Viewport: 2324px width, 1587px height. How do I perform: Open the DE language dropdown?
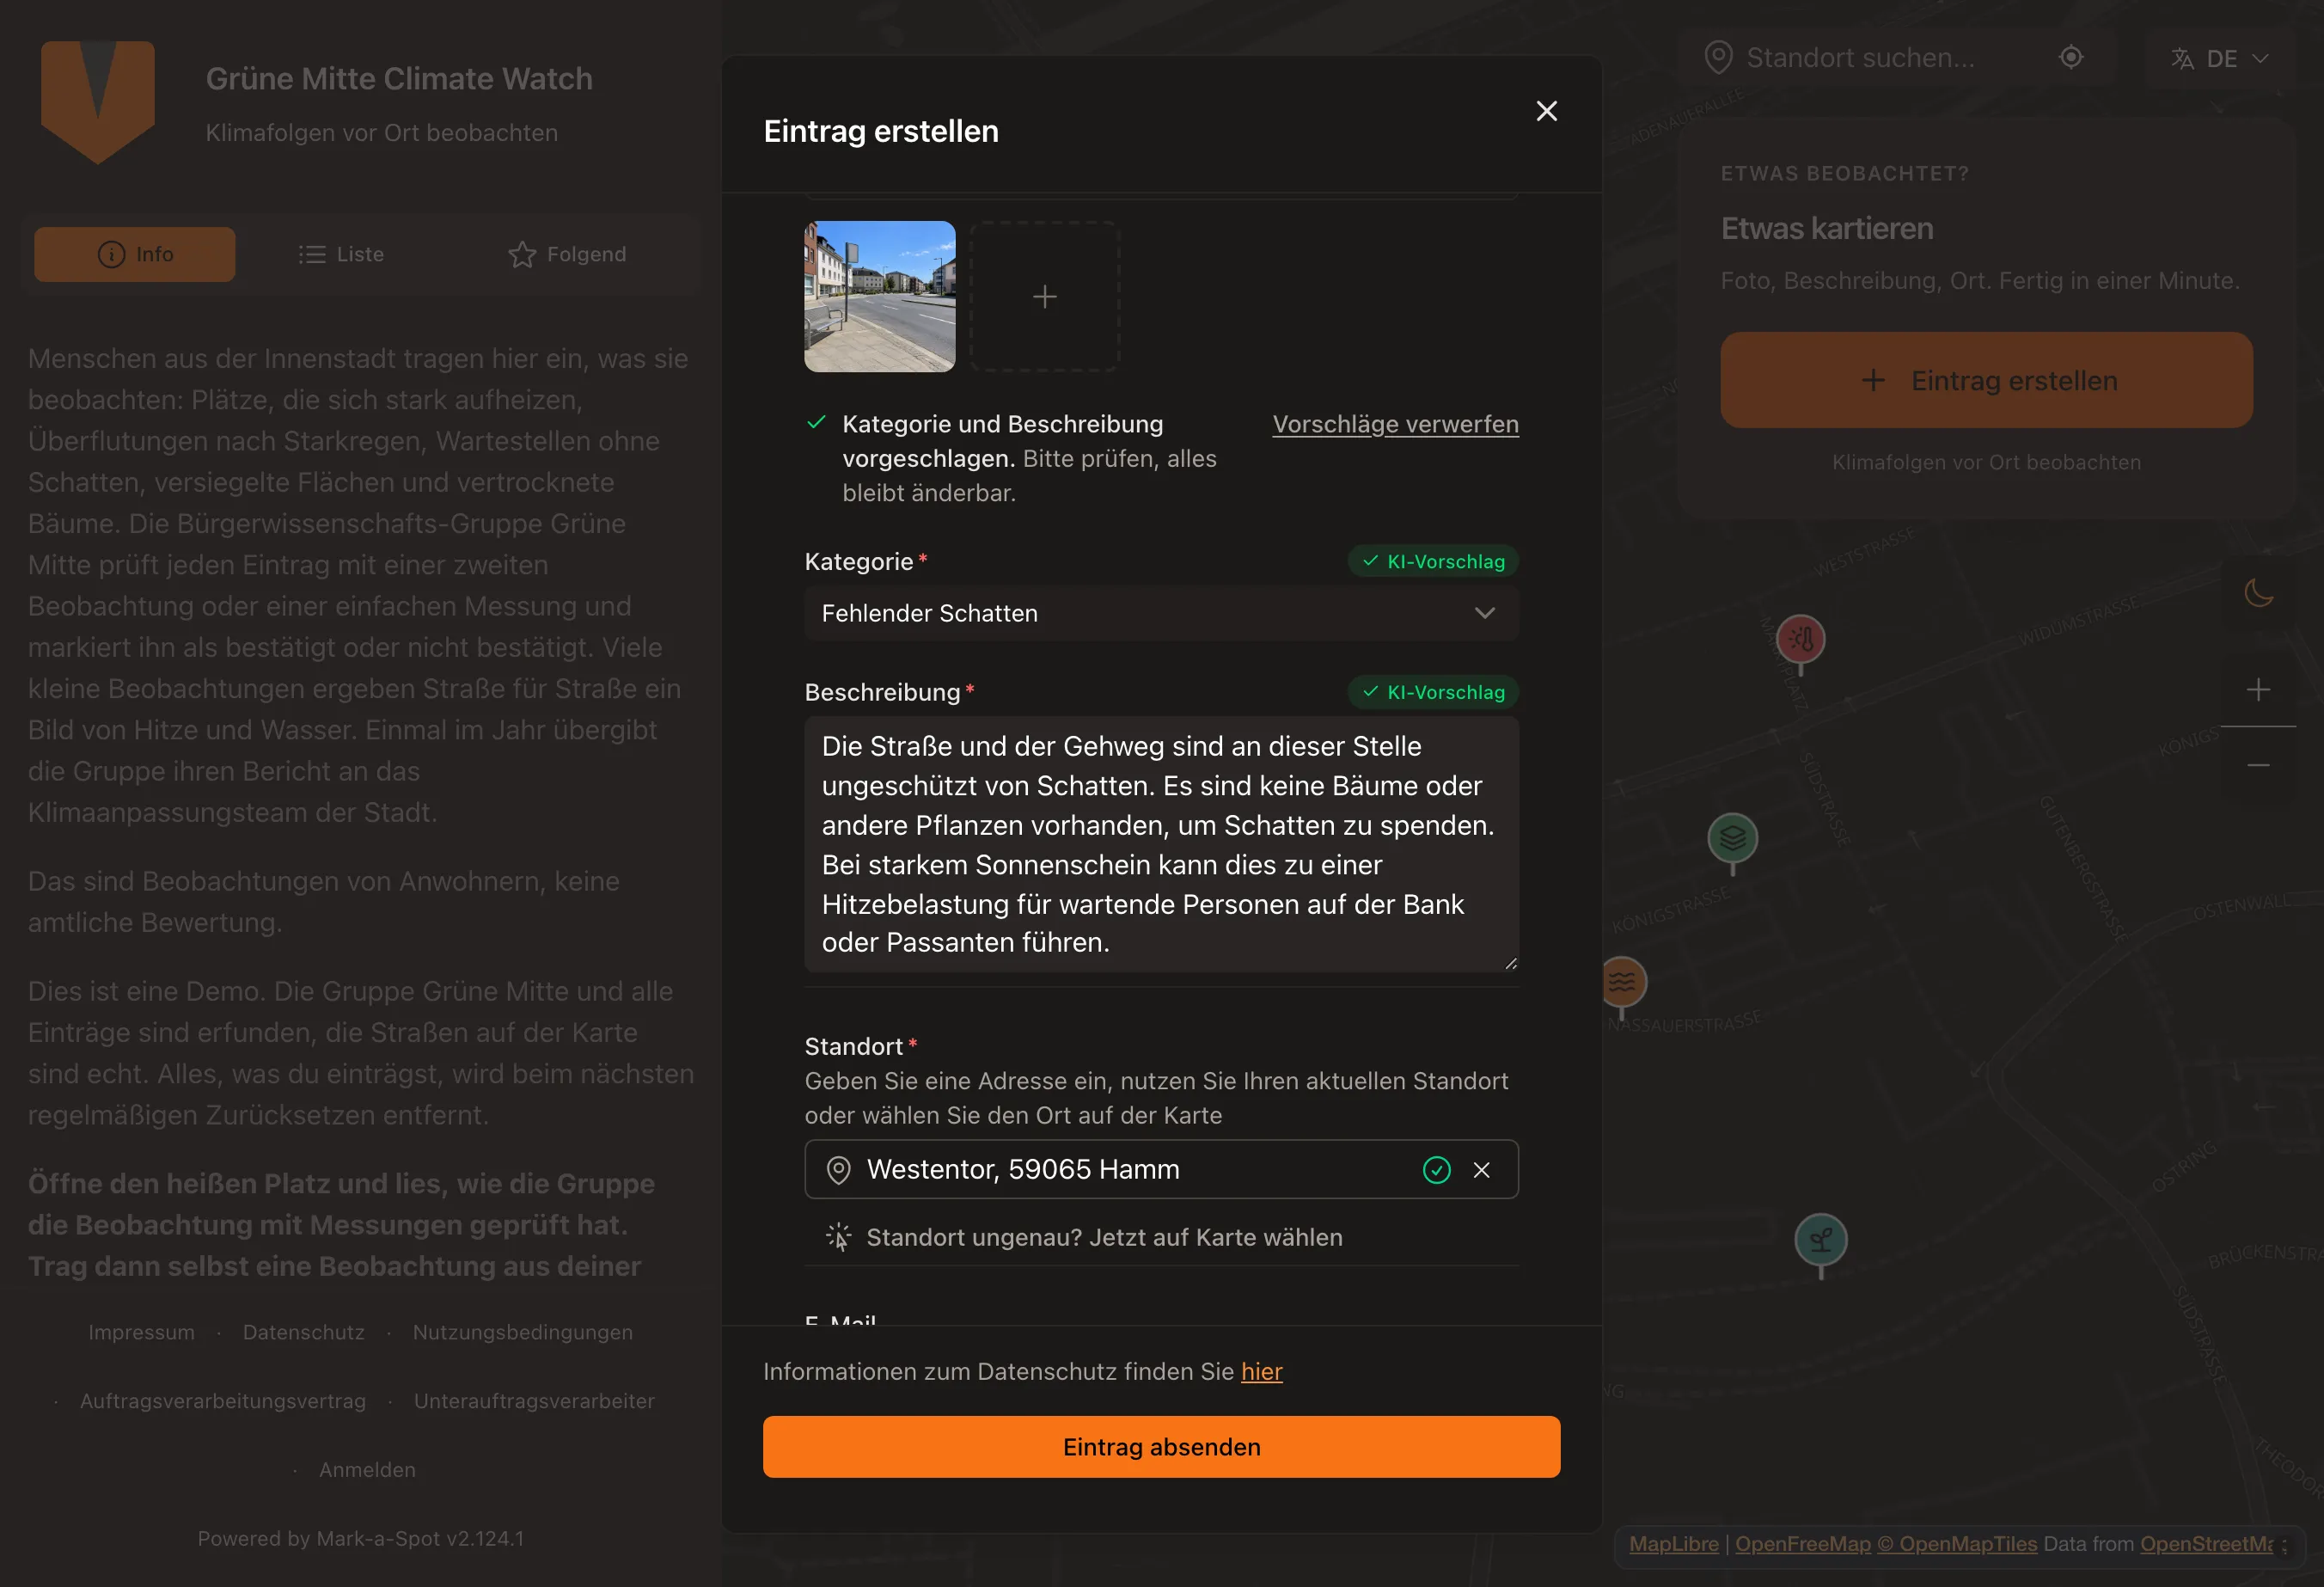click(2219, 58)
